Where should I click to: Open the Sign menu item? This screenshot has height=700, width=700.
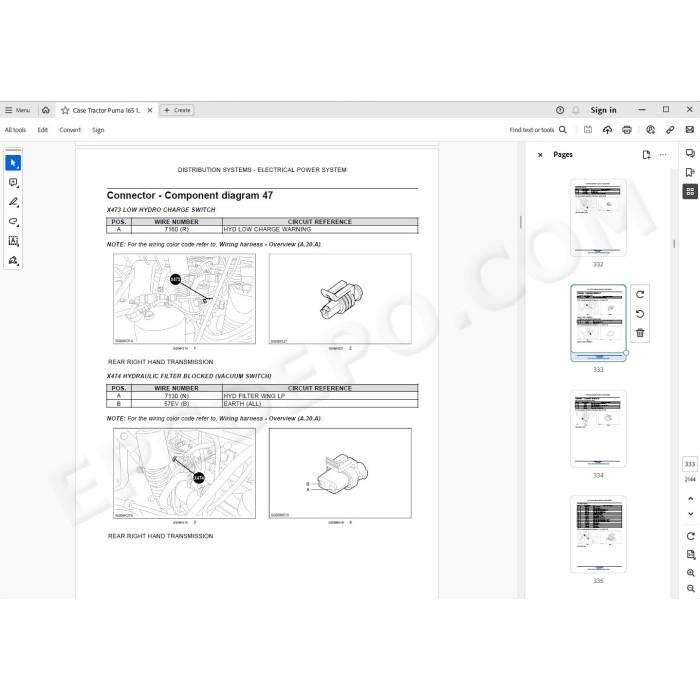coord(98,130)
